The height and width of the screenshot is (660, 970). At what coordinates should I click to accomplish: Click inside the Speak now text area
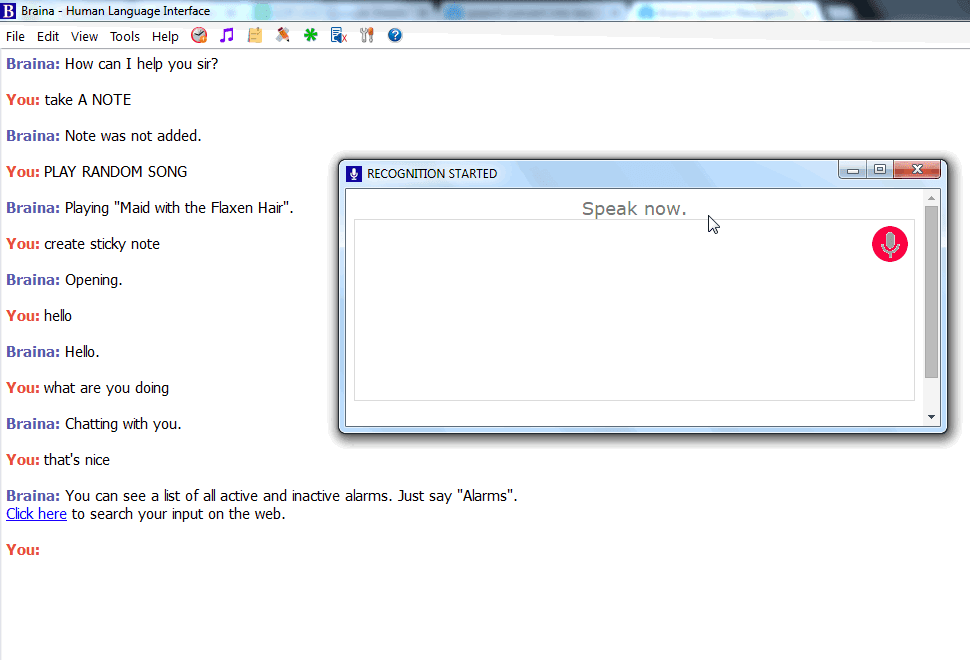[x=634, y=310]
